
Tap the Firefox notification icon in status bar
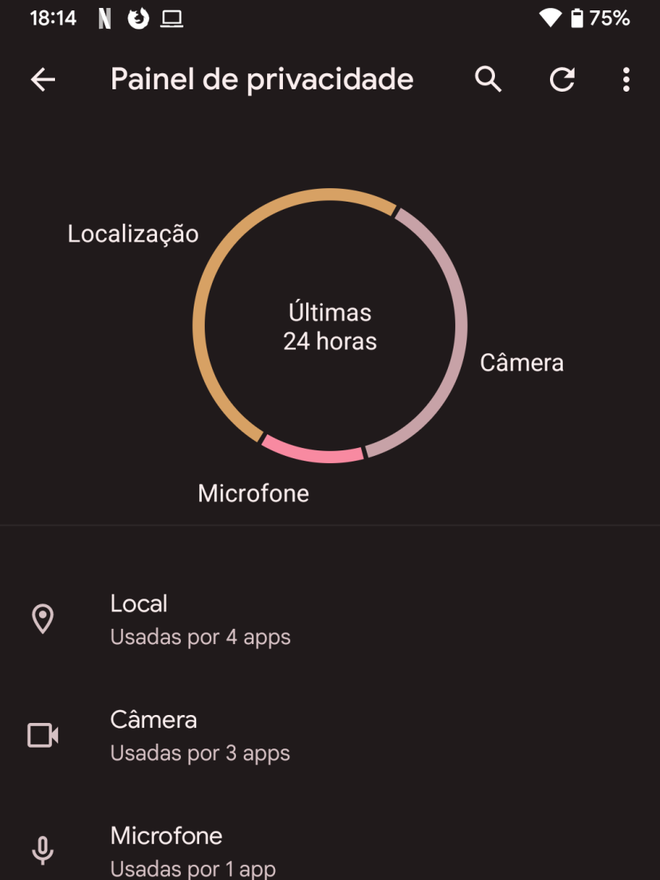(x=138, y=19)
